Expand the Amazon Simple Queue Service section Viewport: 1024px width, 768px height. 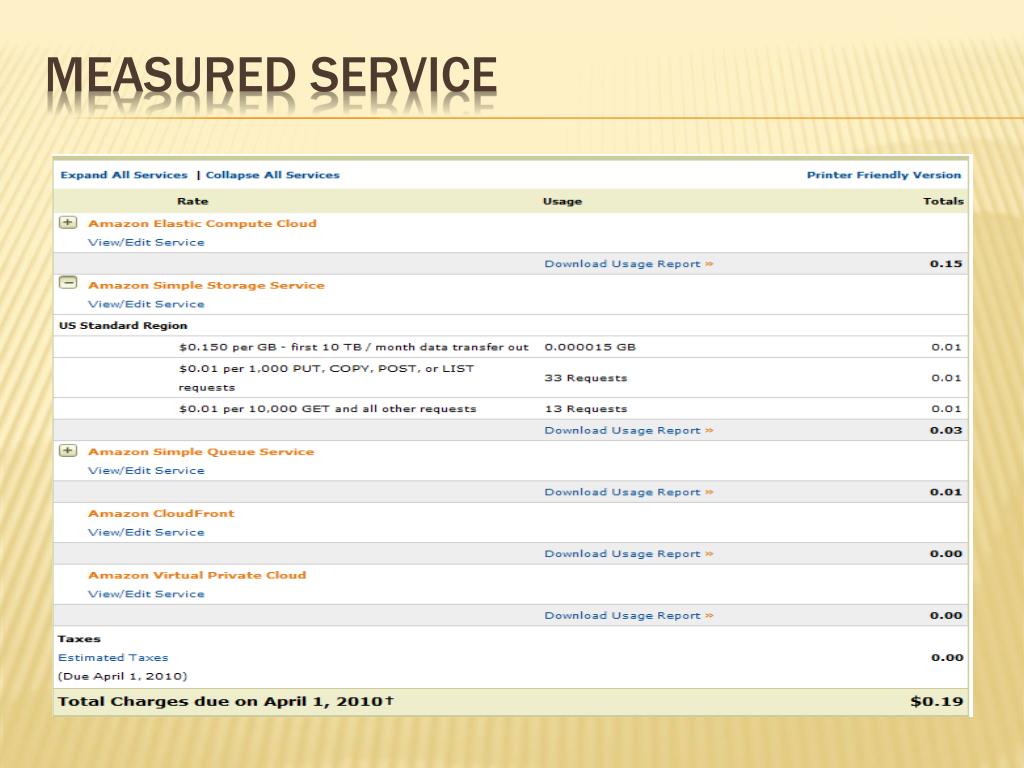pos(68,451)
